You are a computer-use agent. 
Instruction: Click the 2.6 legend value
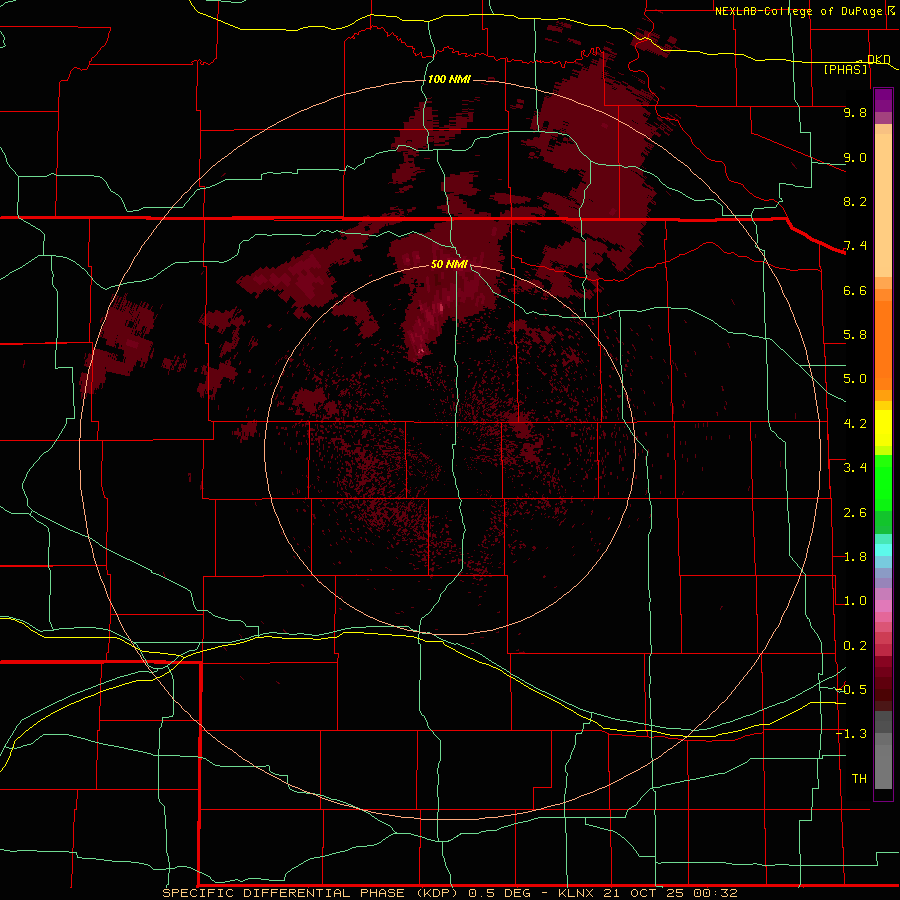pyautogui.click(x=855, y=513)
